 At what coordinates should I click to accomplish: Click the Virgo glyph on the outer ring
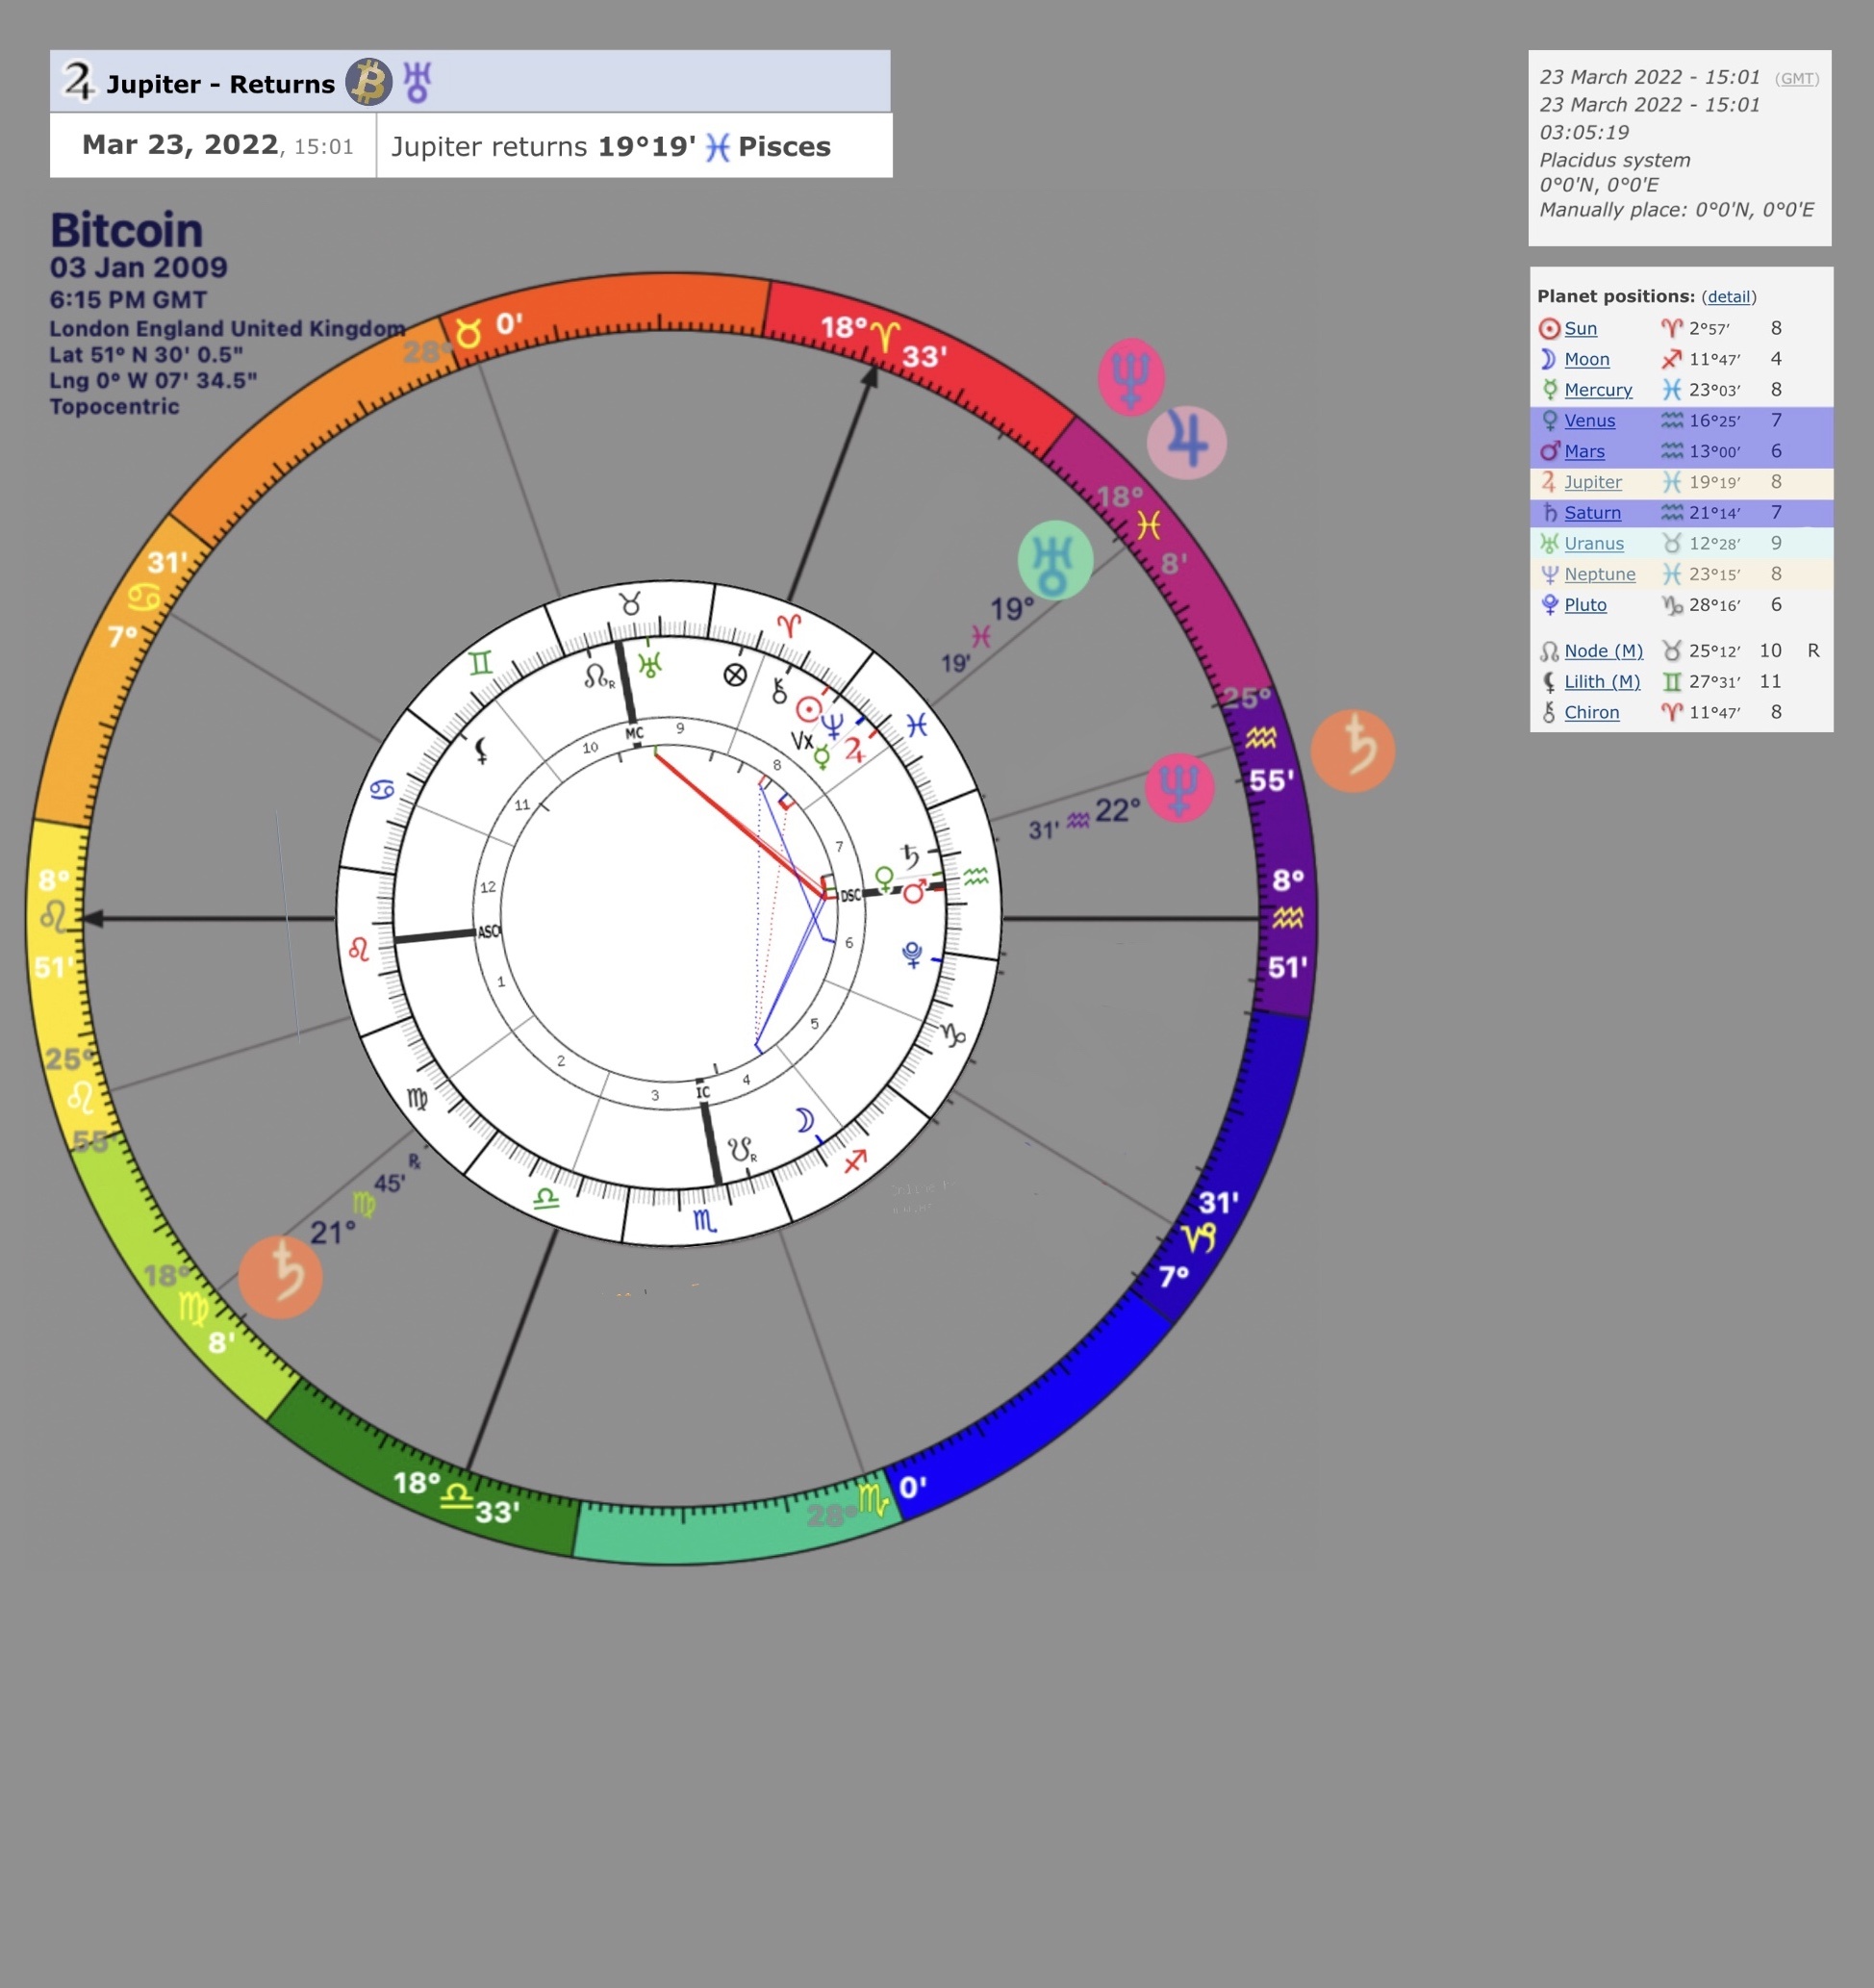tap(193, 1308)
